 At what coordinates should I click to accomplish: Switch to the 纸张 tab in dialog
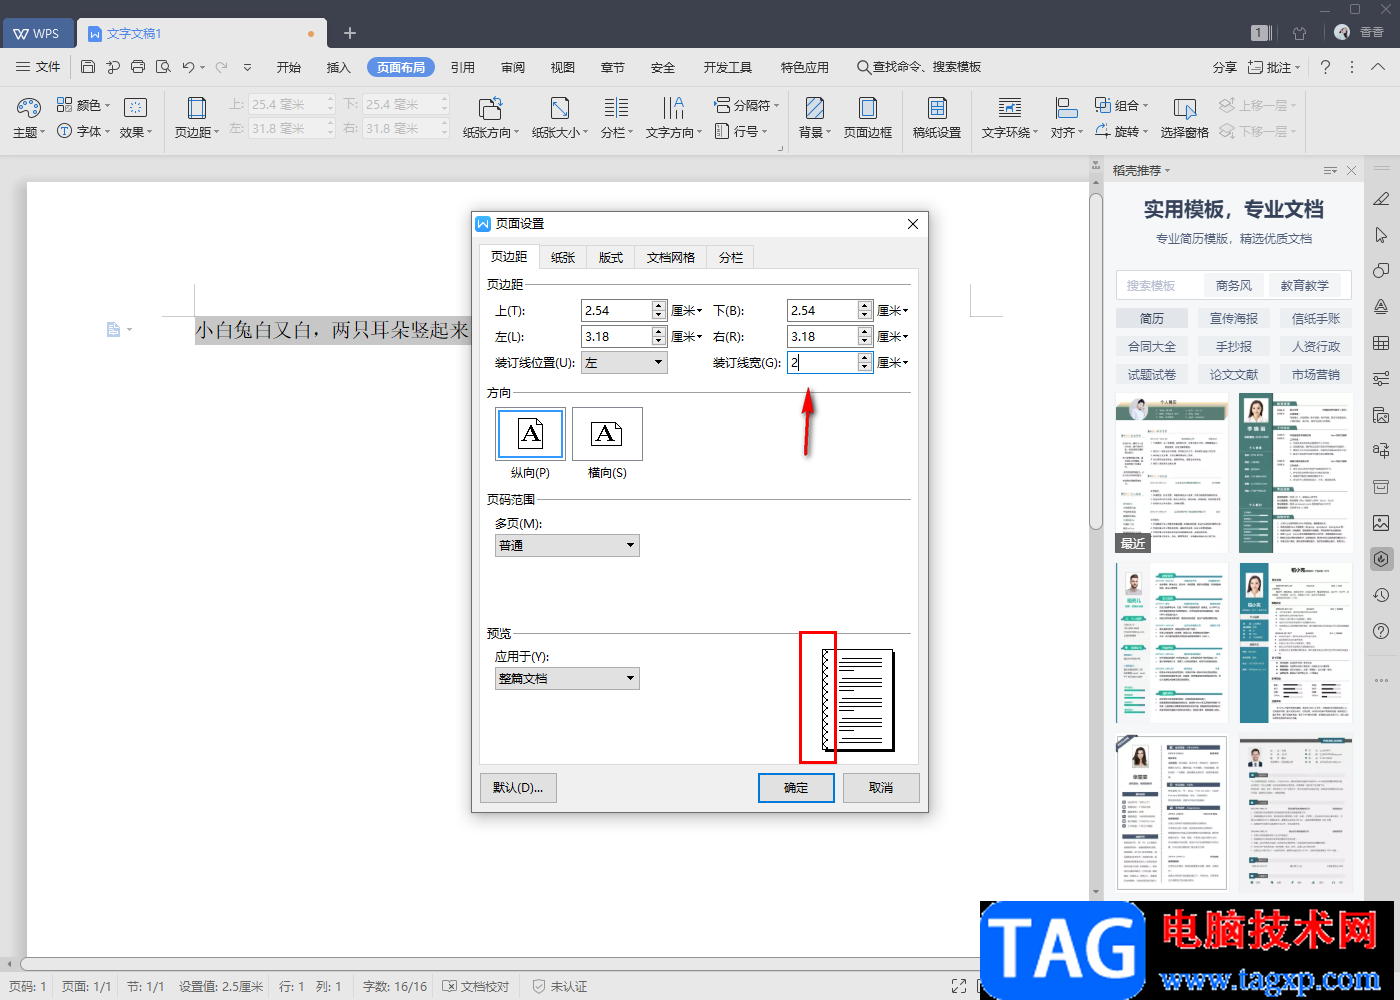[563, 257]
